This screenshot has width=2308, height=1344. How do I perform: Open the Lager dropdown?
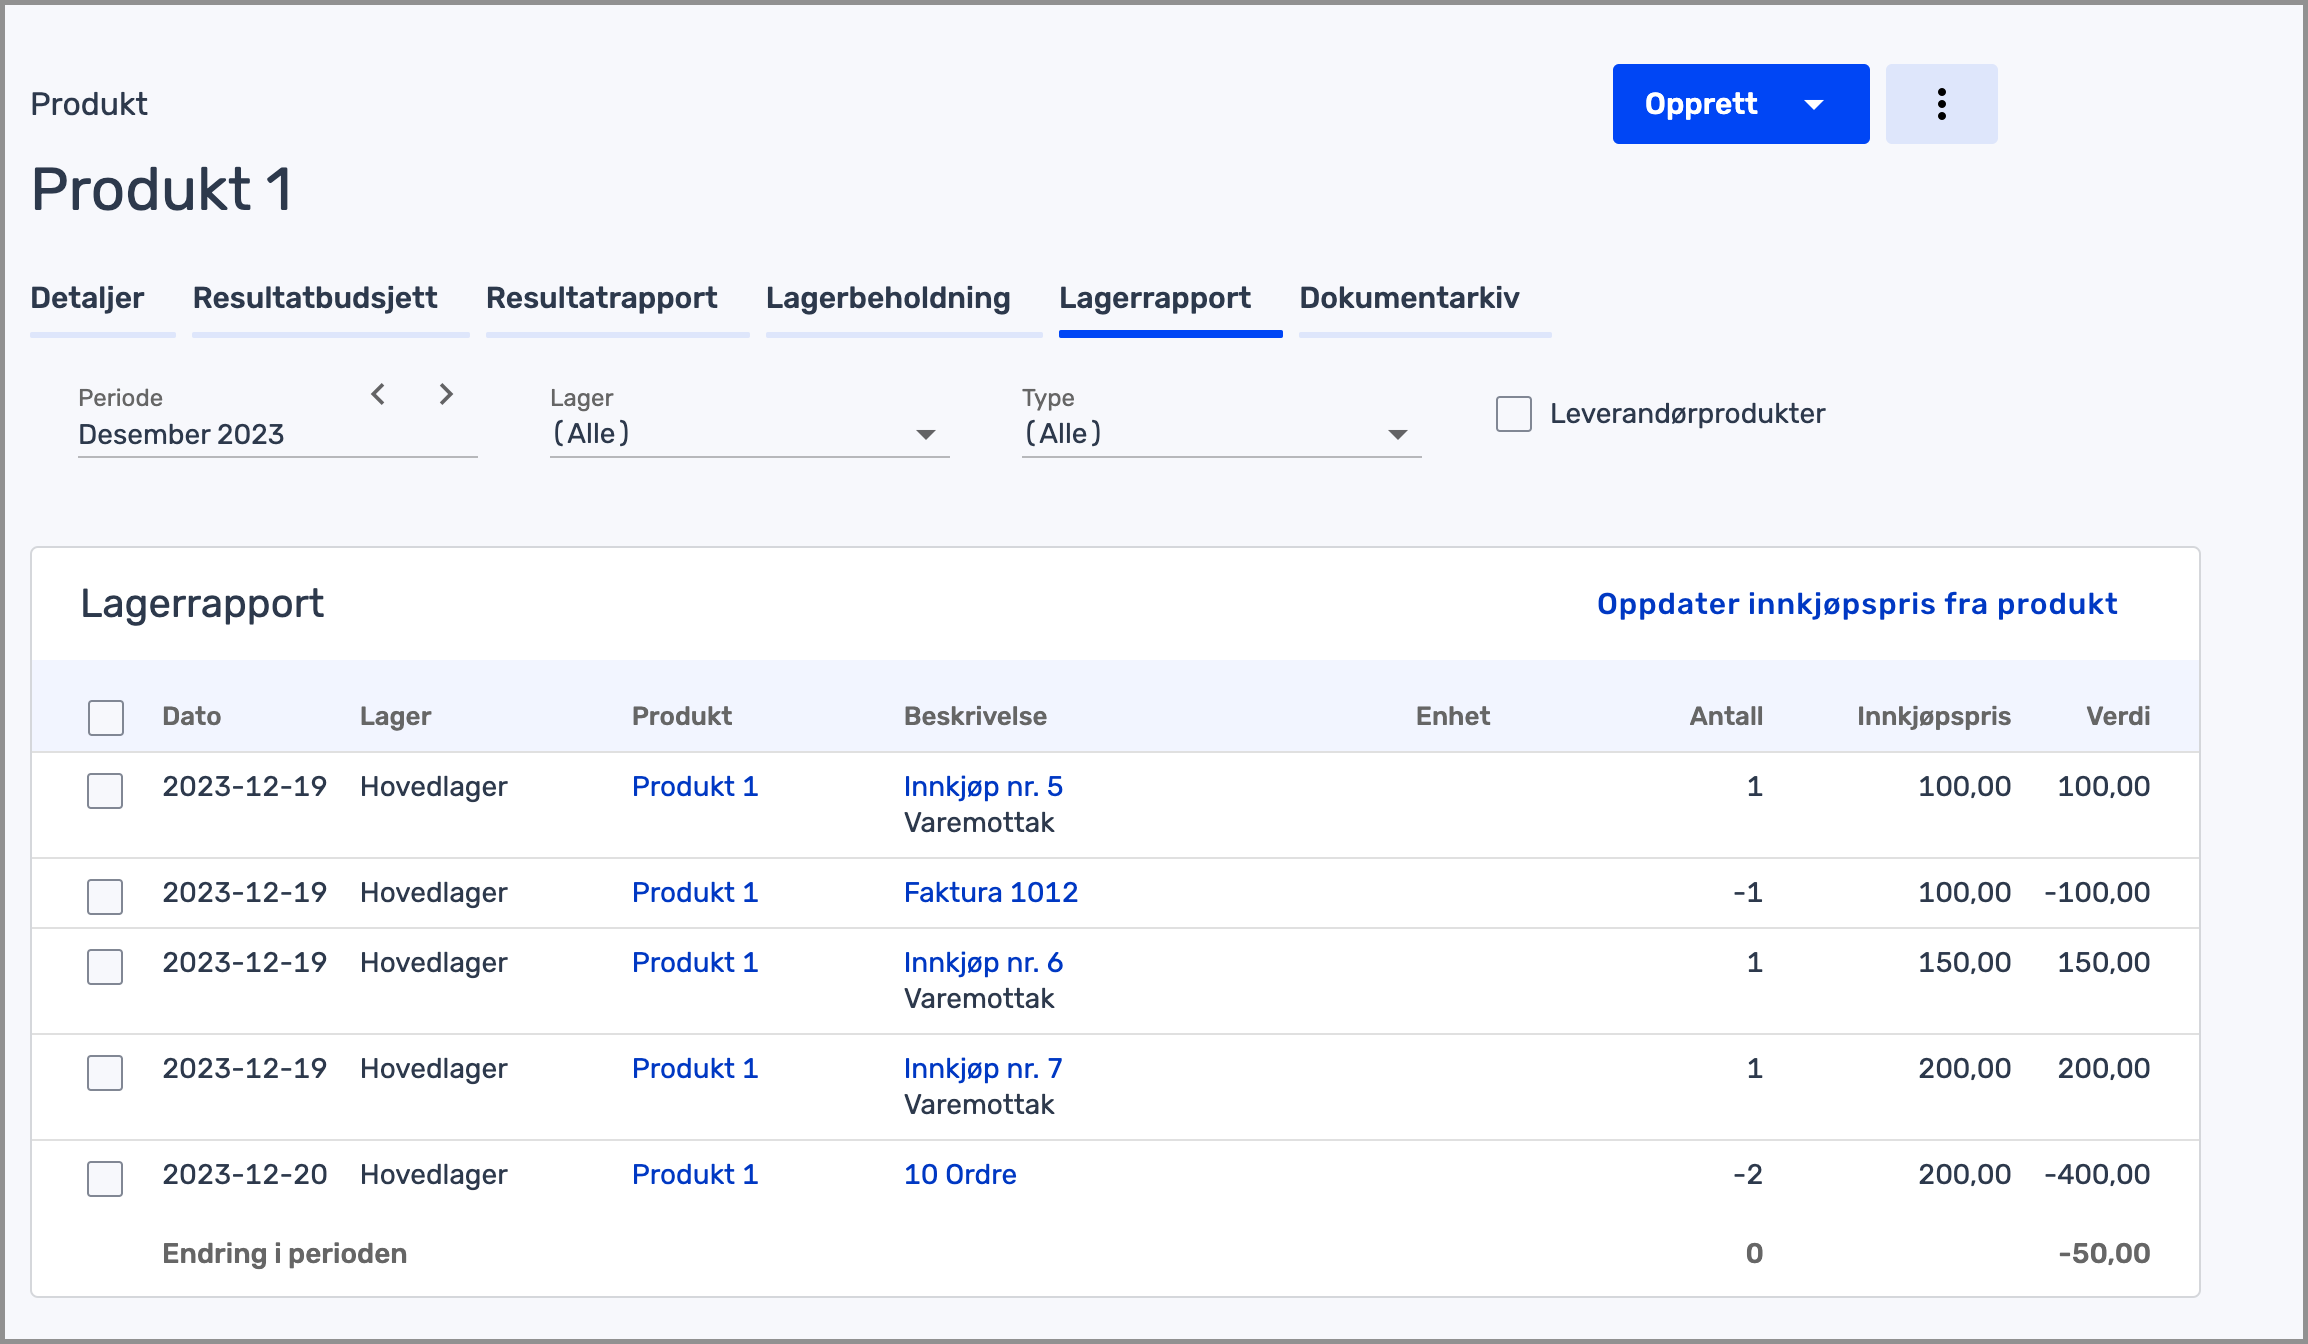[x=749, y=434]
